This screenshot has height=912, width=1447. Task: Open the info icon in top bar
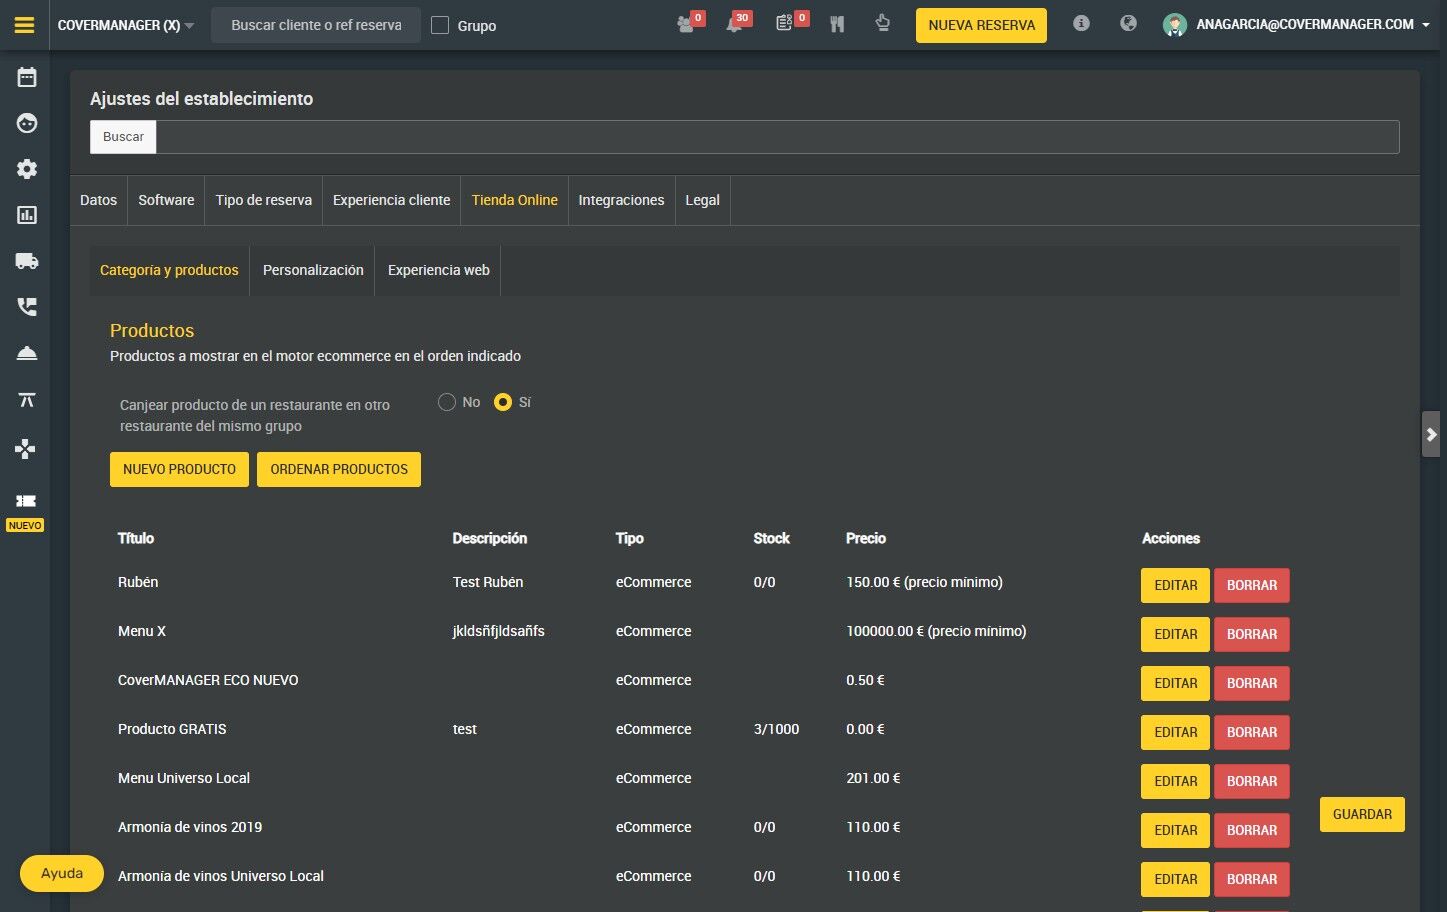(x=1081, y=23)
